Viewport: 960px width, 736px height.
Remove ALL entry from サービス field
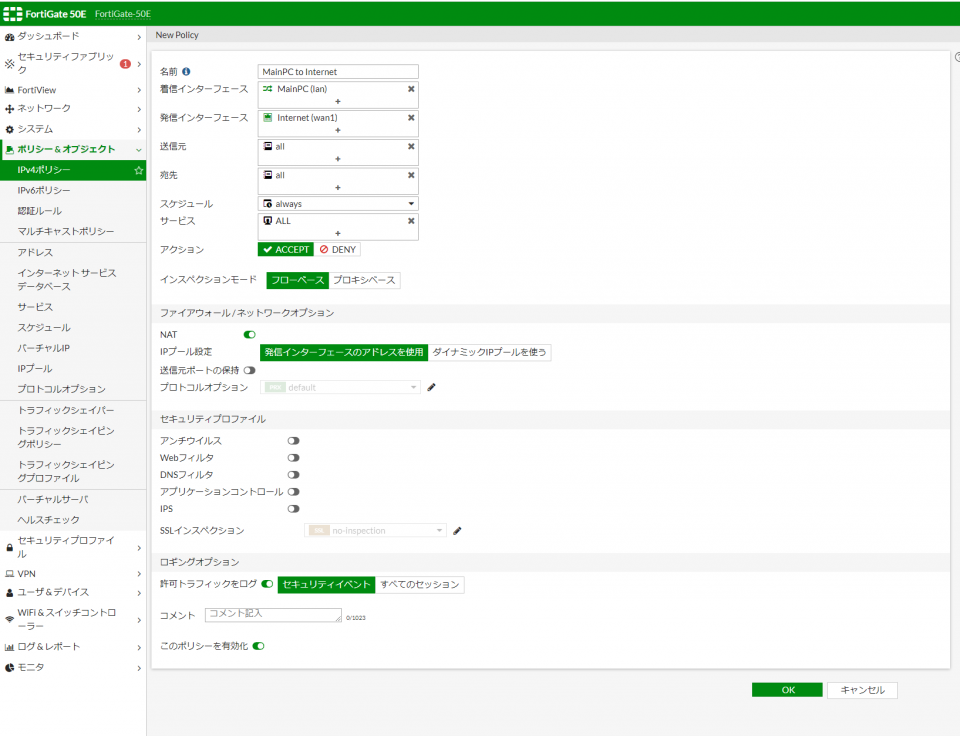(x=411, y=221)
